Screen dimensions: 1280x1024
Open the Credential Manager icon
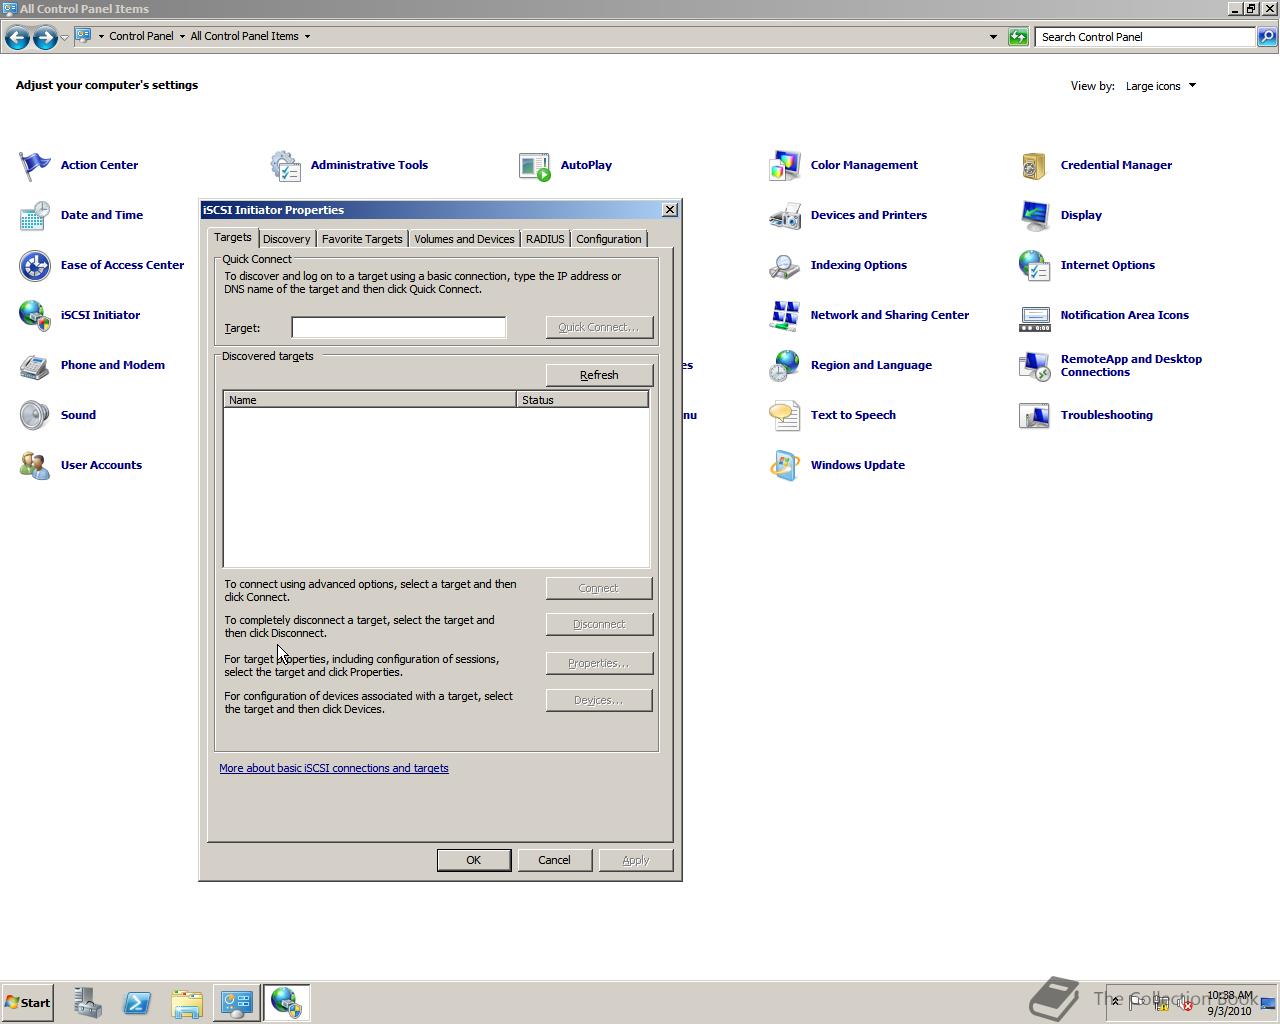[1035, 165]
